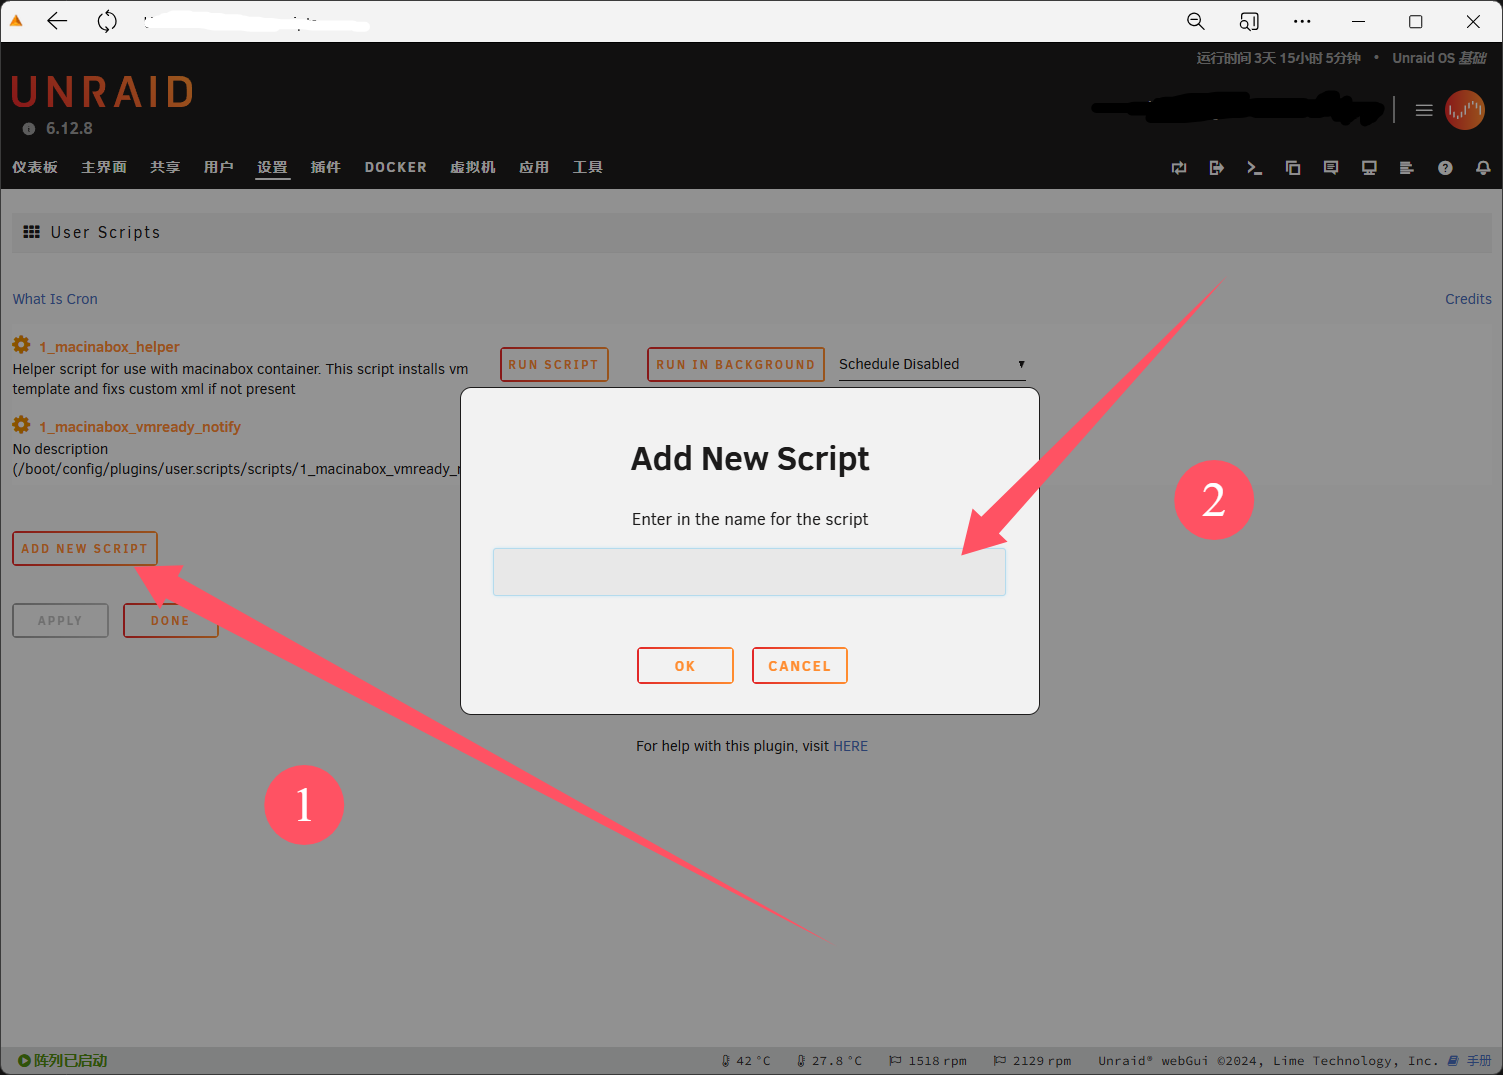Click the help question mark icon
The height and width of the screenshot is (1075, 1503).
tap(1445, 168)
